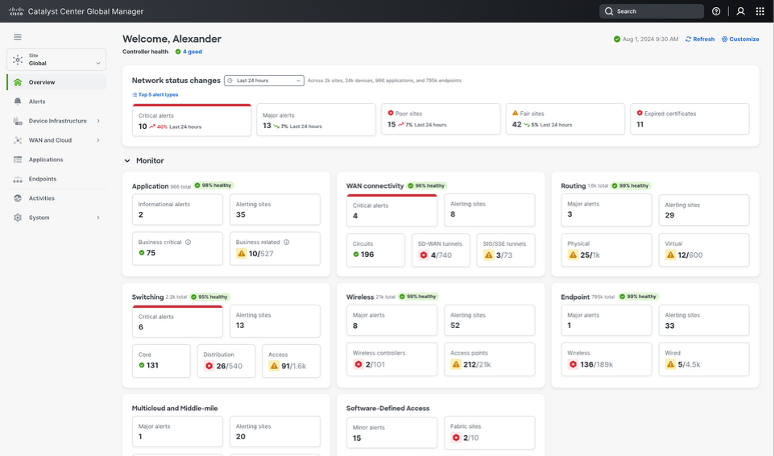Open the Major alerts 13 card

coord(316,119)
